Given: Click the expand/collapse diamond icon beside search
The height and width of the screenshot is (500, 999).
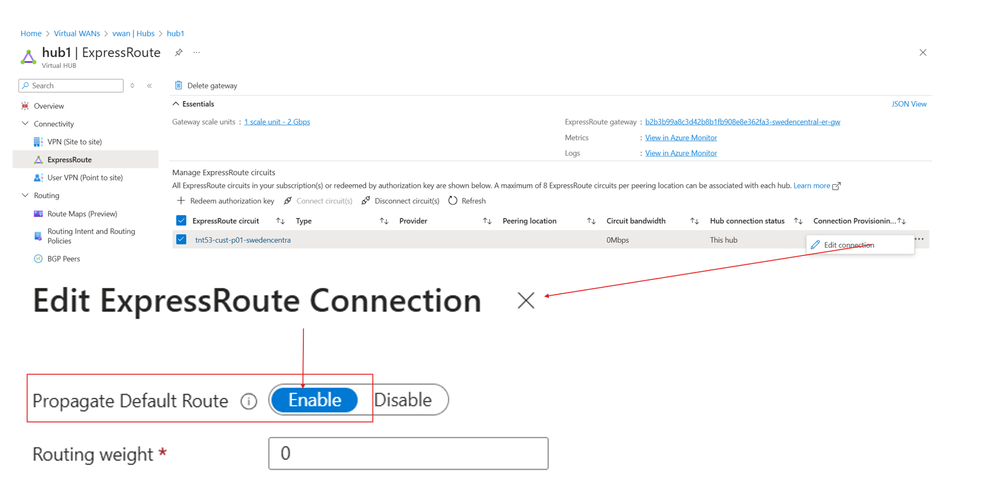Looking at the screenshot, I should click(133, 85).
